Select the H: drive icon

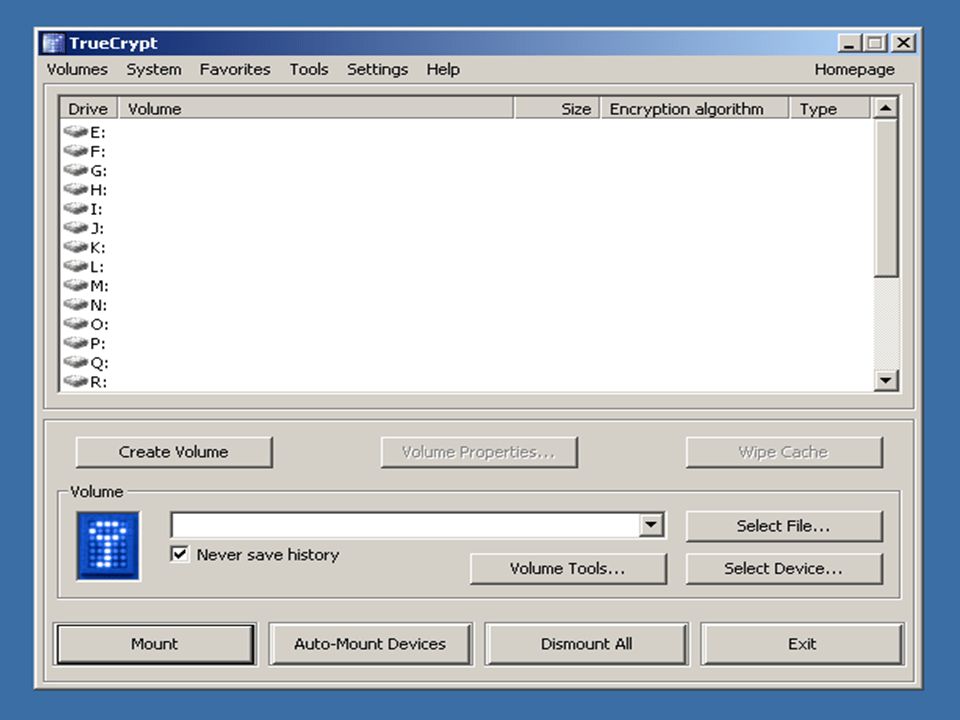[x=76, y=189]
